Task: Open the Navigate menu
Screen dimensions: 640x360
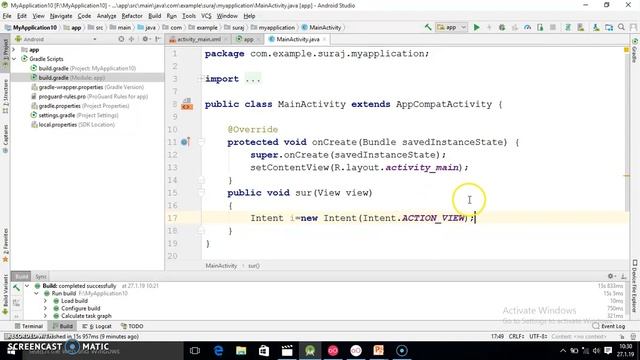Action: (61, 16)
